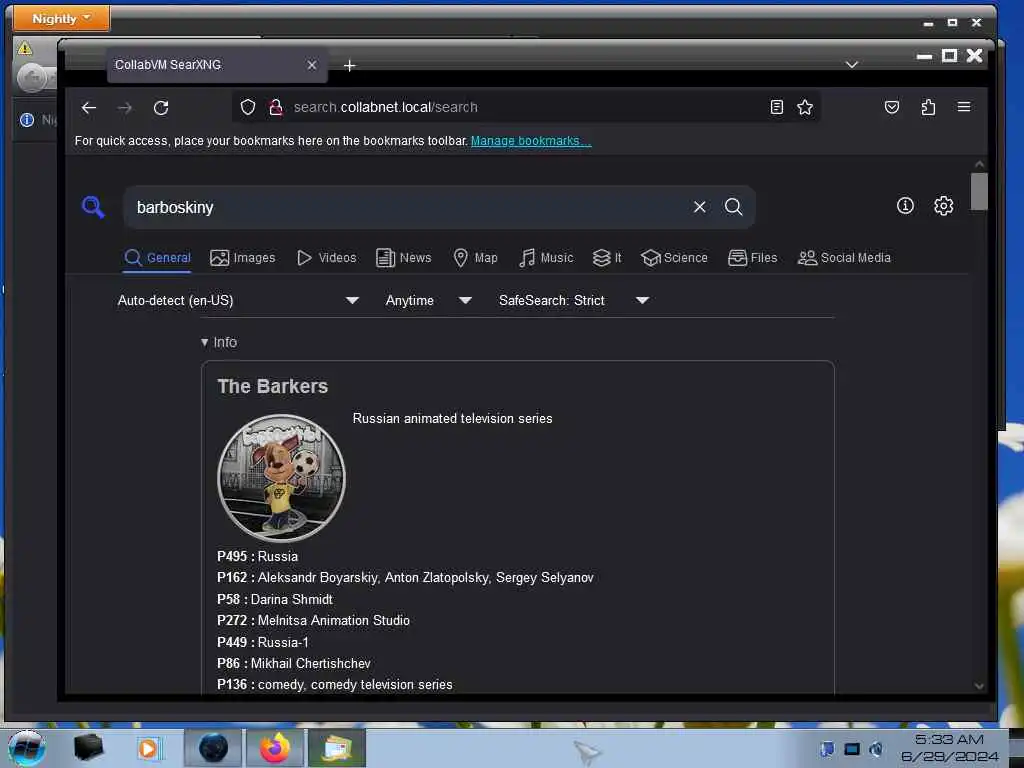
Task: Open the file explorer taskbar icon
Action: click(x=337, y=748)
